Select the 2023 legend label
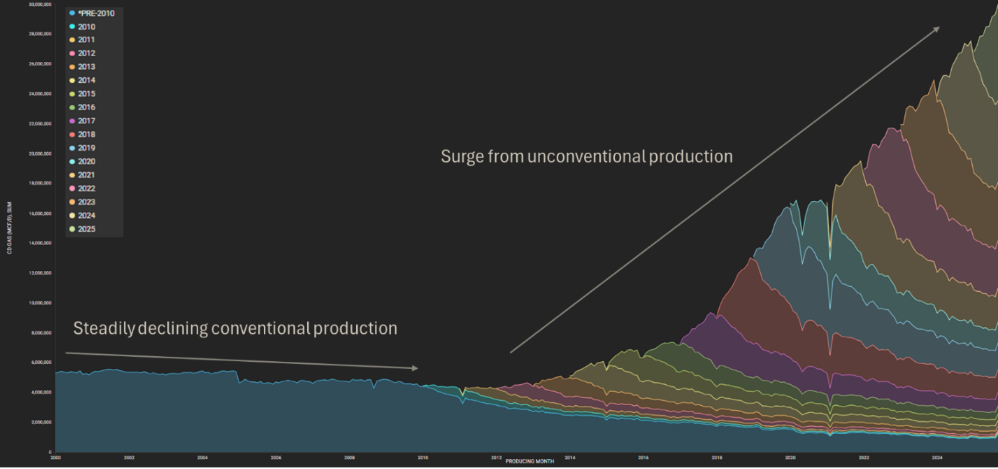 pyautogui.click(x=87, y=202)
